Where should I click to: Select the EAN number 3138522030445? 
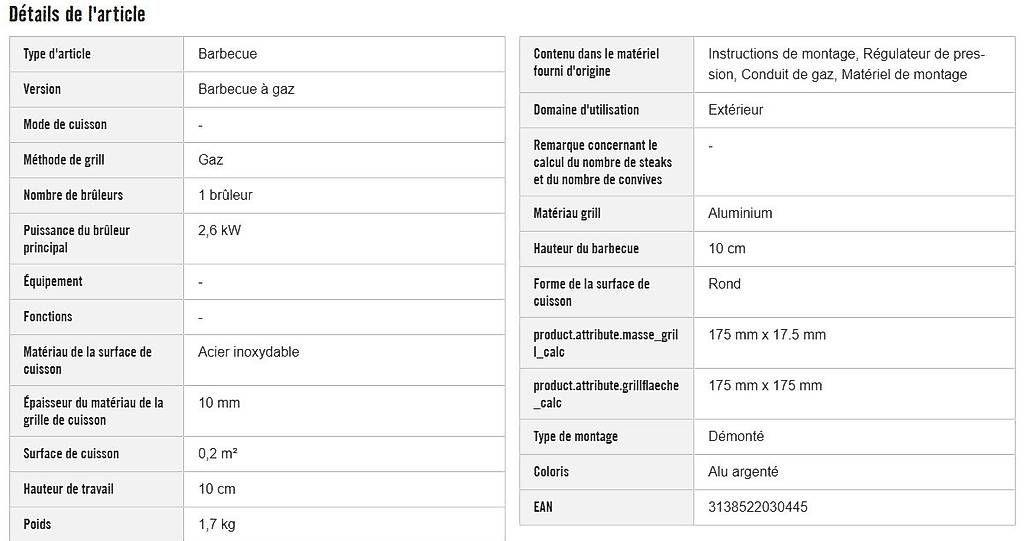(758, 508)
